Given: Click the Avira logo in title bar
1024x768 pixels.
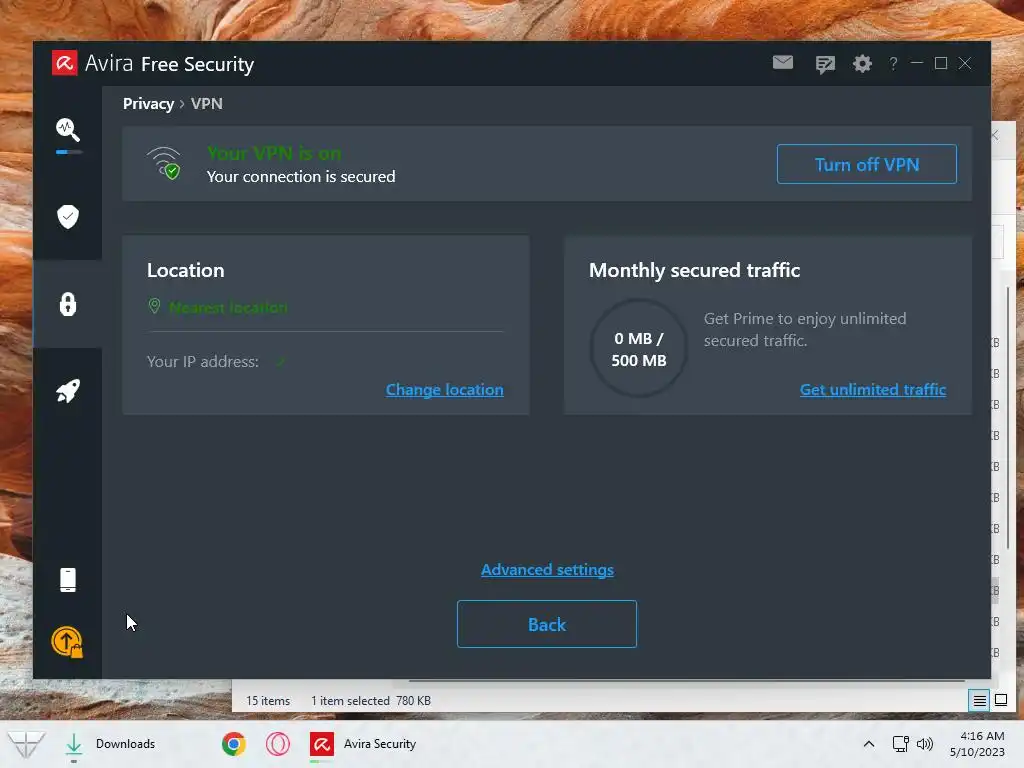Looking at the screenshot, I should pos(65,63).
